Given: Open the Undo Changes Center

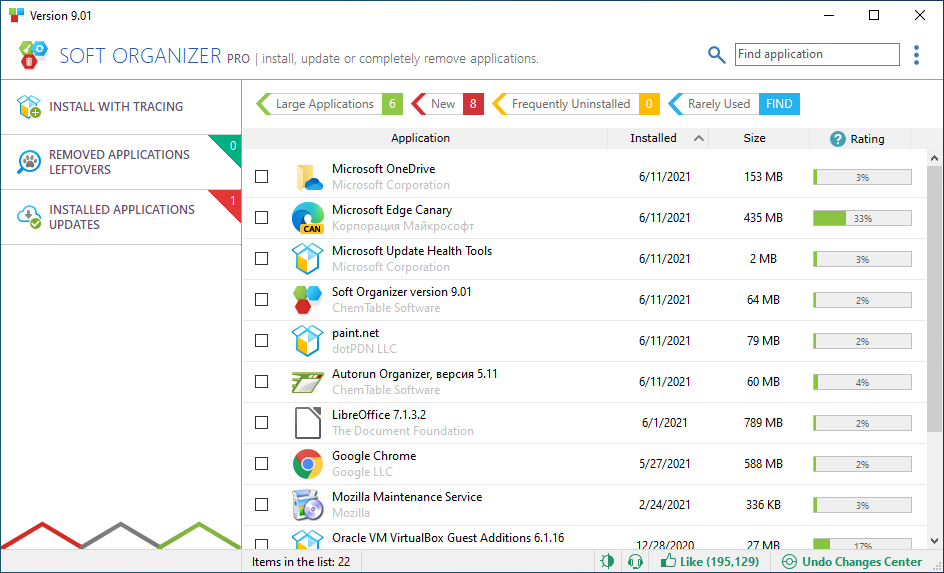Looking at the screenshot, I should [852, 562].
